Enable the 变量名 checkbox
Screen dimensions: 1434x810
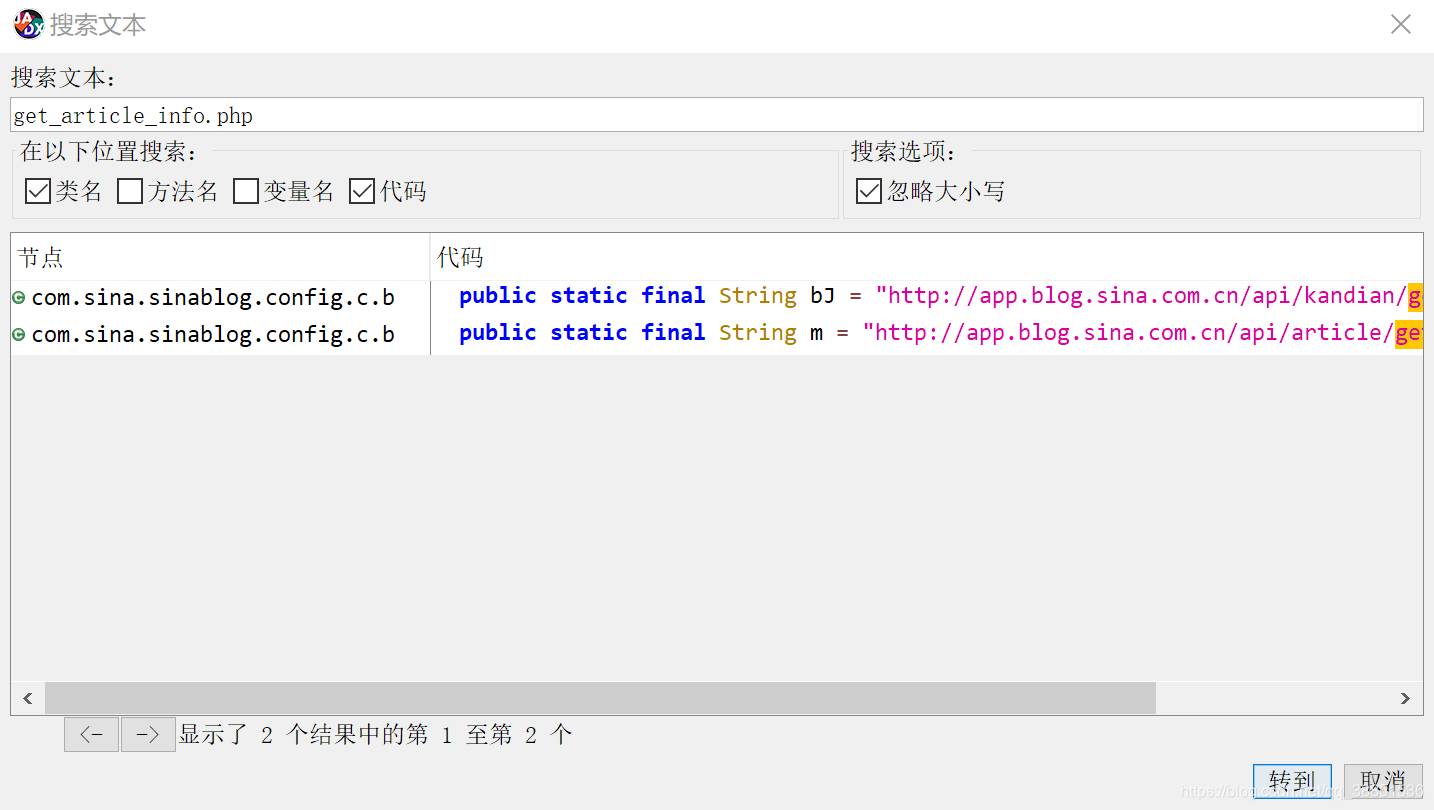[x=246, y=191]
